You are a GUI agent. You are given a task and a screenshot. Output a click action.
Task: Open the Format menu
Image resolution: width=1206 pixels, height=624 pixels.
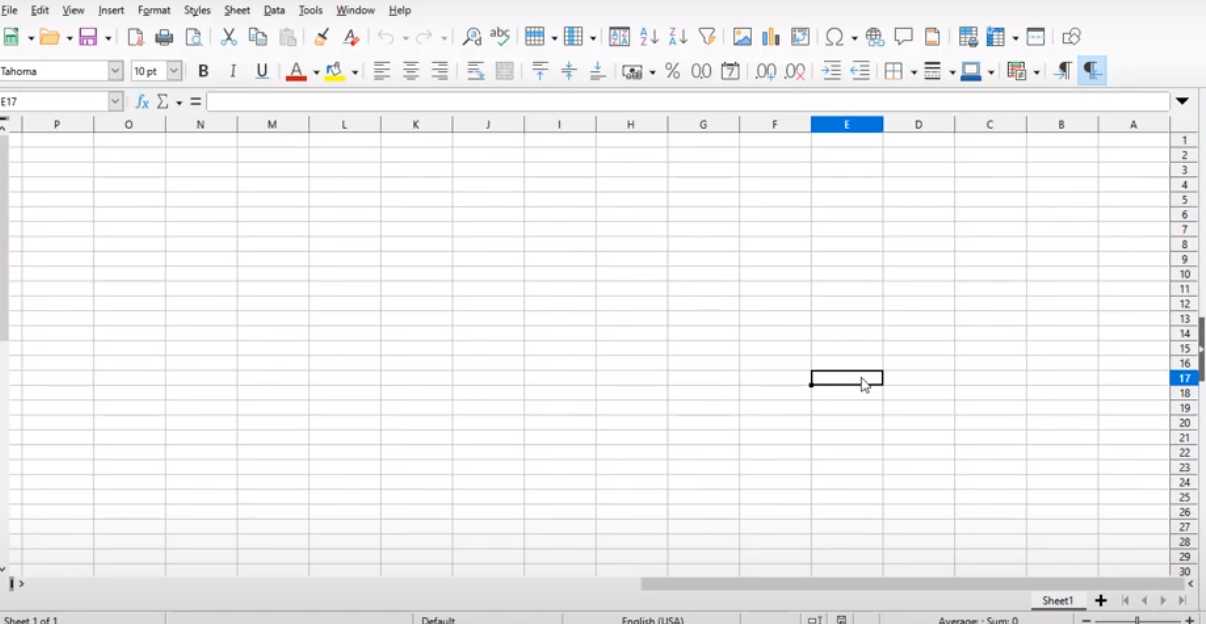[154, 10]
